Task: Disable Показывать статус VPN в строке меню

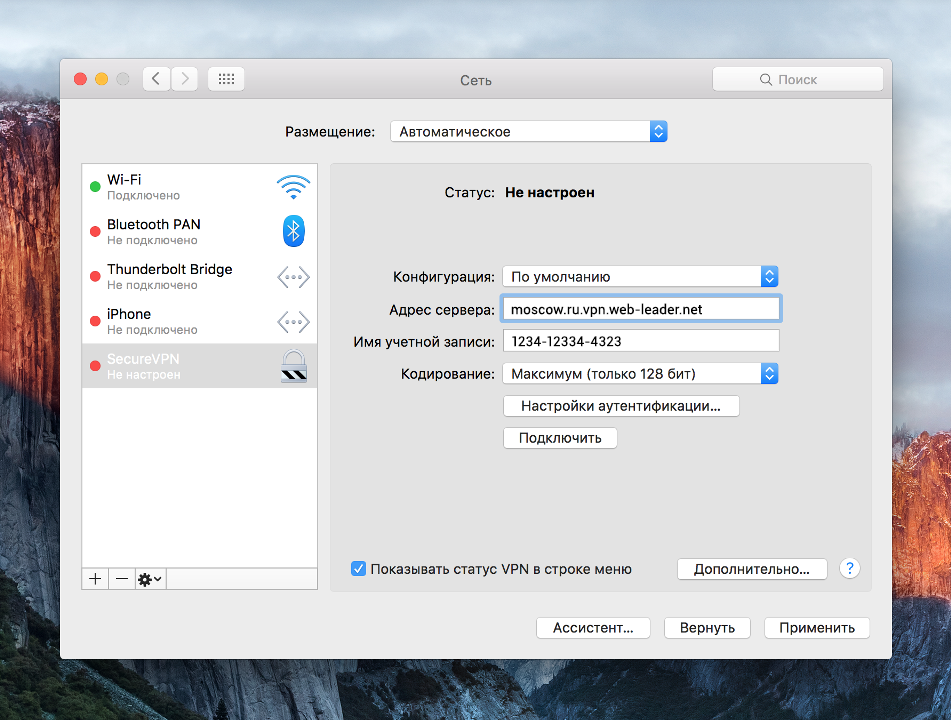Action: 358,568
